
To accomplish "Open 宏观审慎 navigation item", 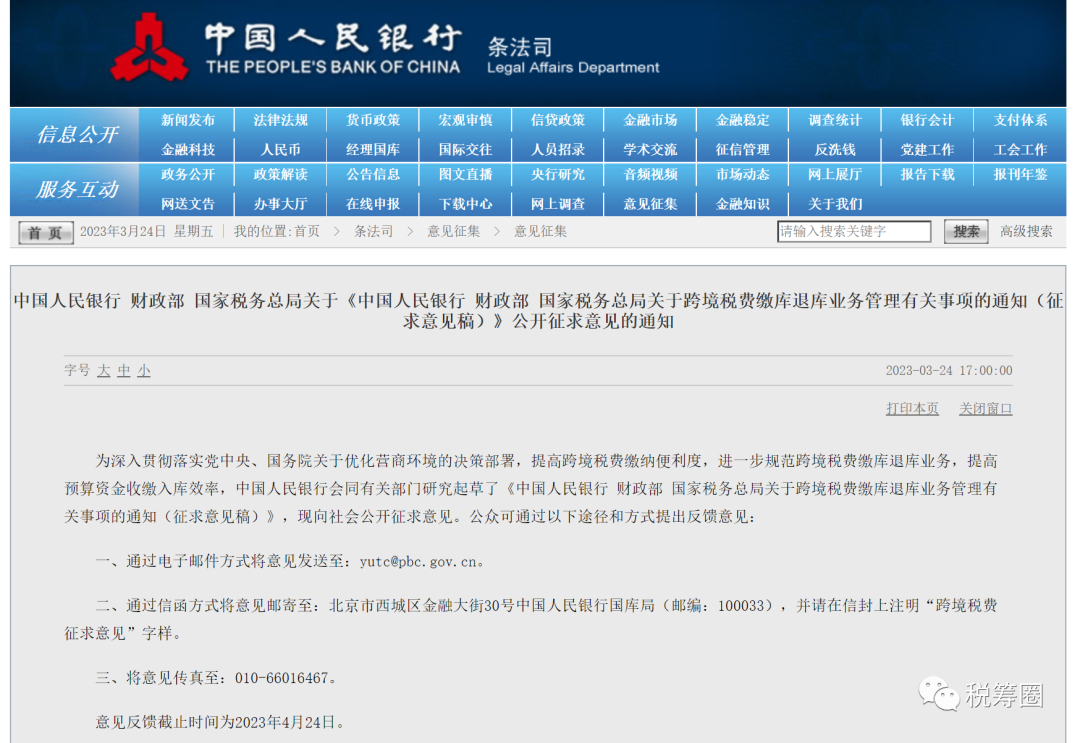I will [x=466, y=121].
